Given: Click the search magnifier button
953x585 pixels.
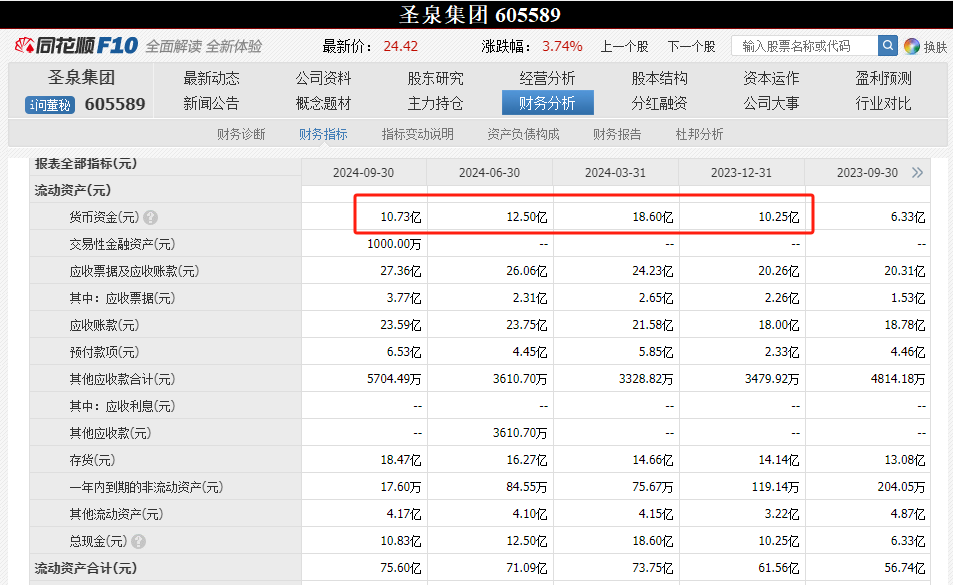Looking at the screenshot, I should 887,46.
